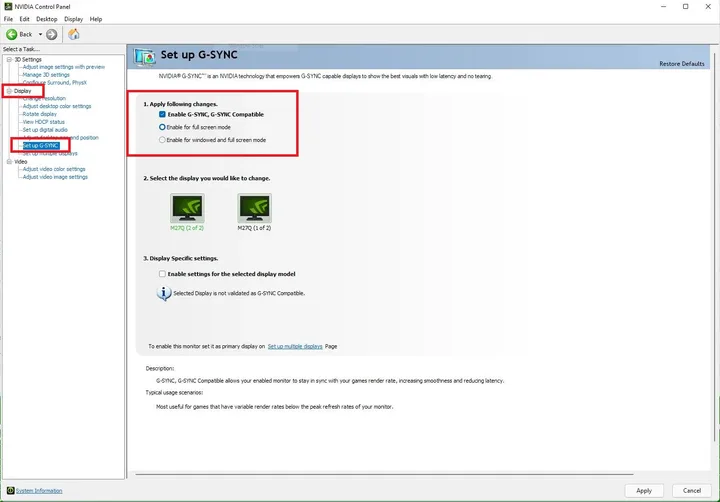This screenshot has height=502, width=720.
Task: Click the Restore Defaults link
Action: pos(683,64)
